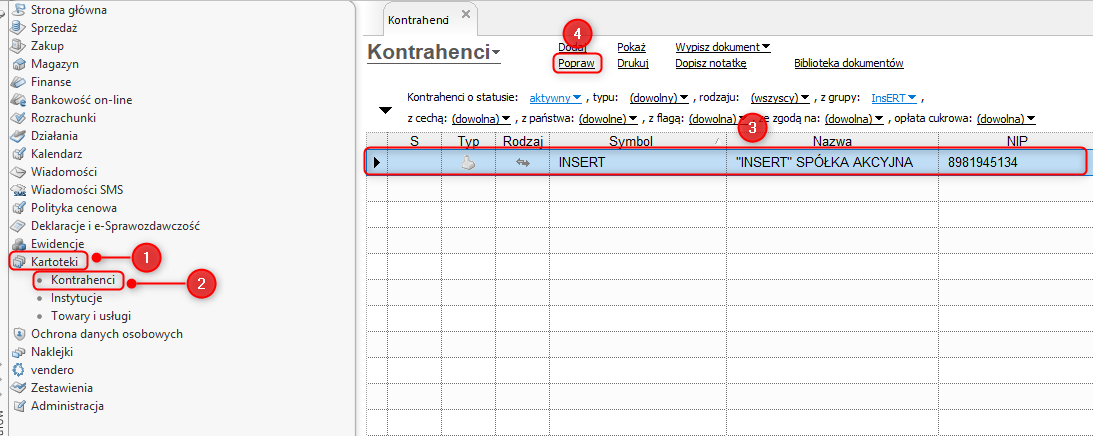Open the opłata cukrowa (dowolna) filter
This screenshot has width=1093, height=436.
click(1006, 119)
